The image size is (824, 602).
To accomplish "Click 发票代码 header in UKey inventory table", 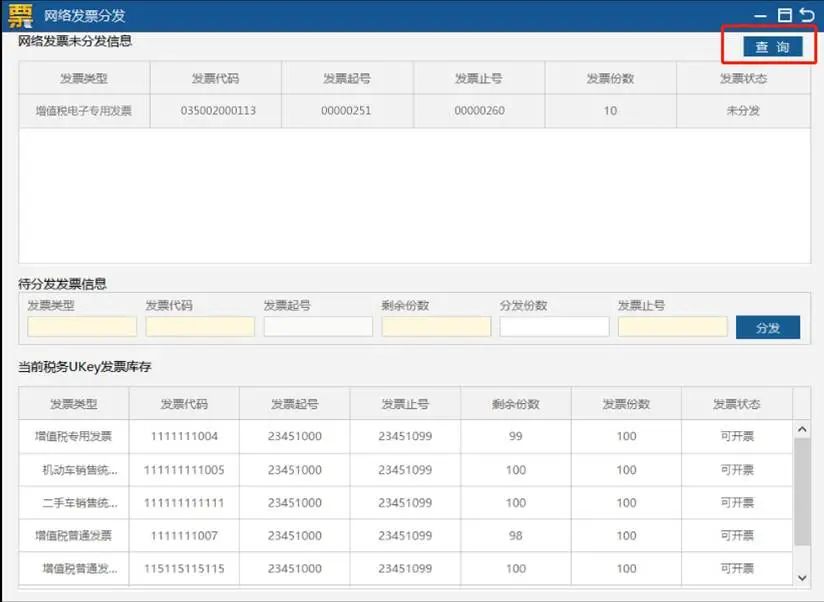I will pos(184,404).
